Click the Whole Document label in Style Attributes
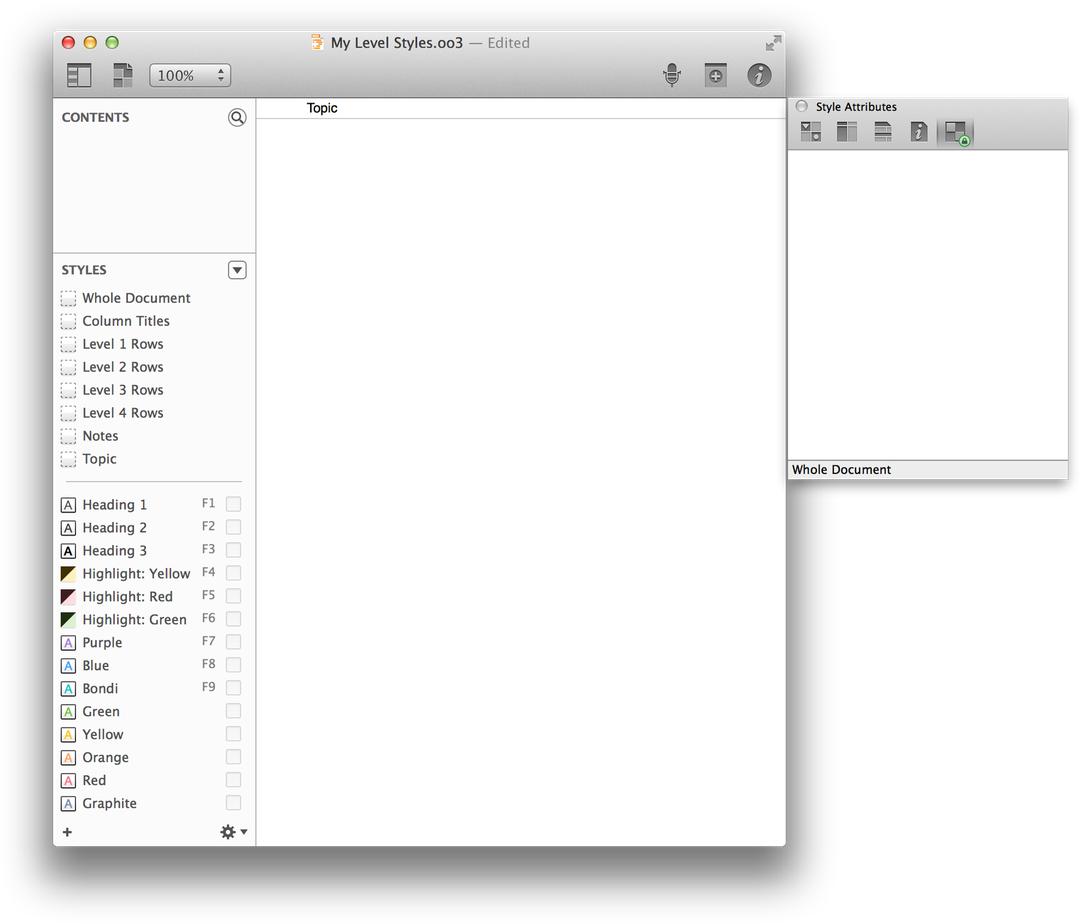The height and width of the screenshot is (924, 1080). click(x=841, y=470)
